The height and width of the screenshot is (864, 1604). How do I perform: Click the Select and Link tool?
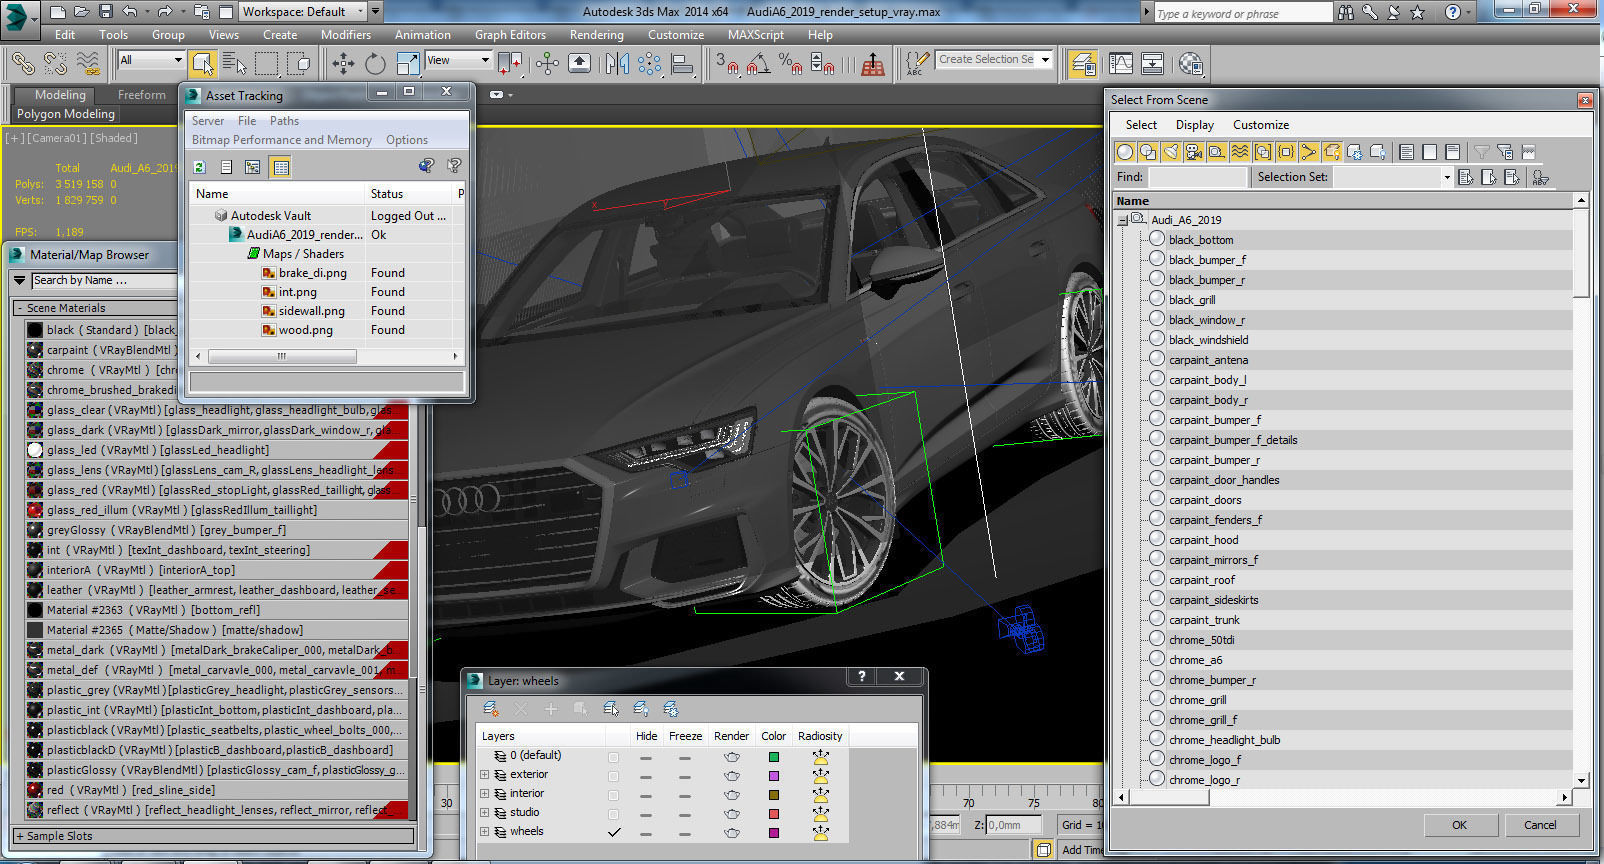[23, 64]
